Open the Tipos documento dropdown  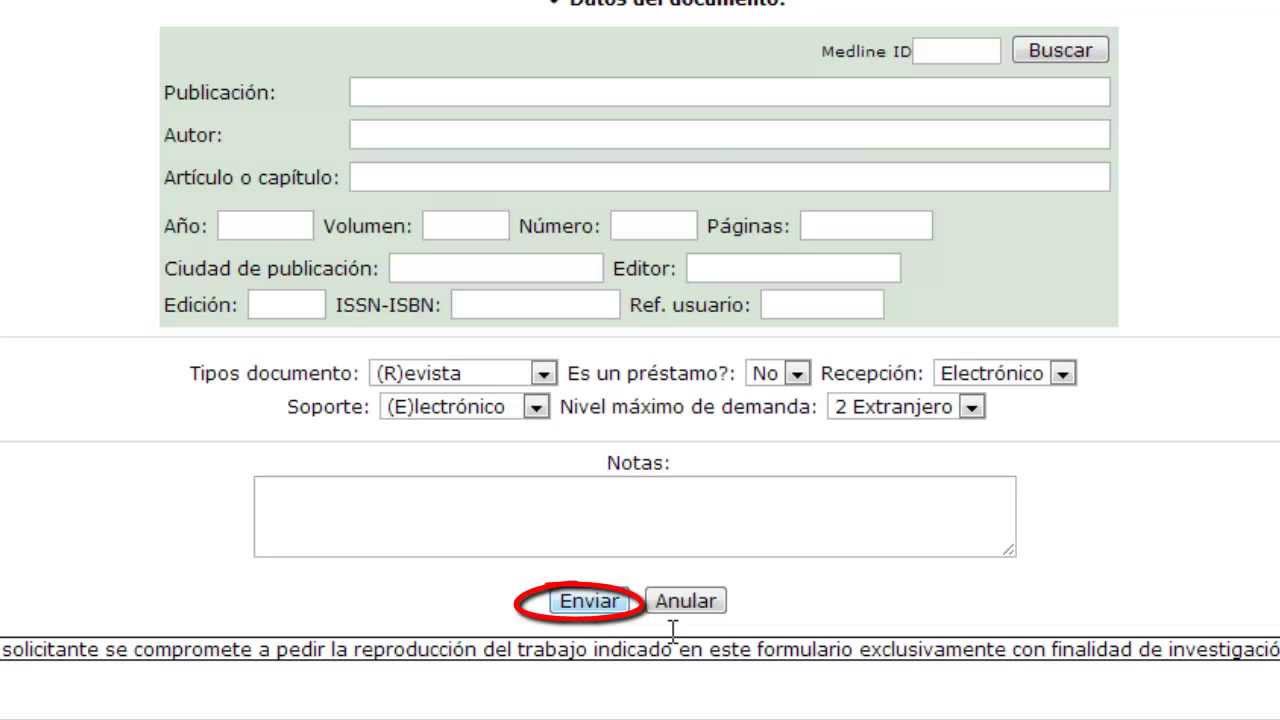pyautogui.click(x=462, y=373)
